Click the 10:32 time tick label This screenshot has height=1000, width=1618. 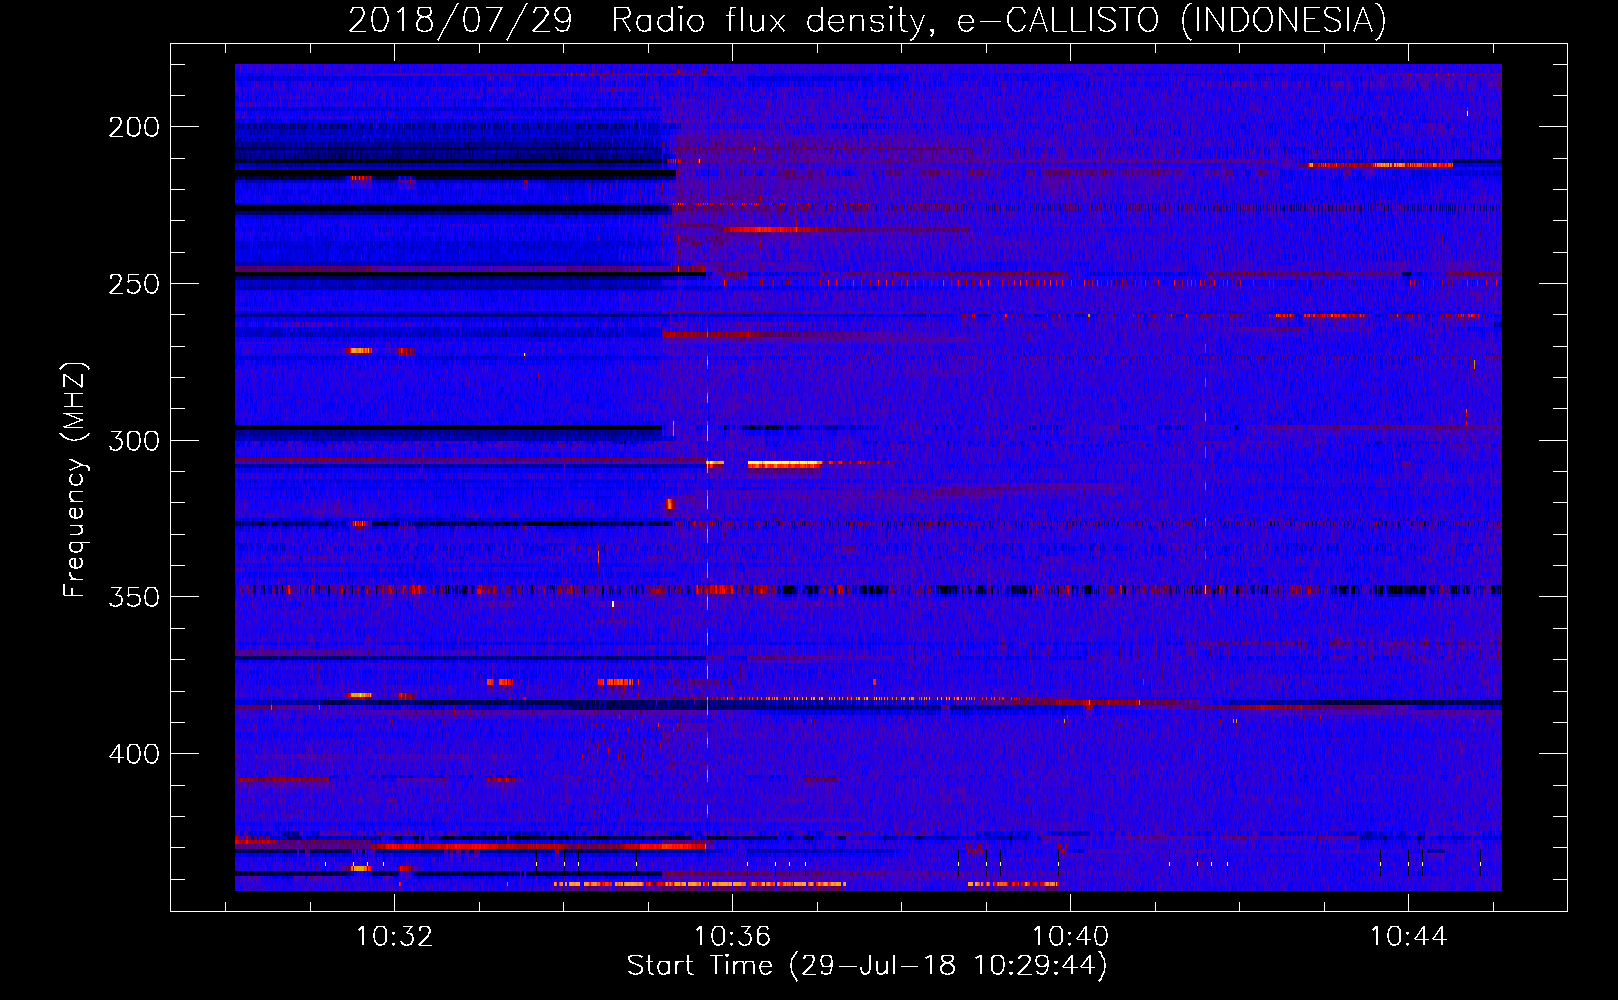[x=395, y=936]
